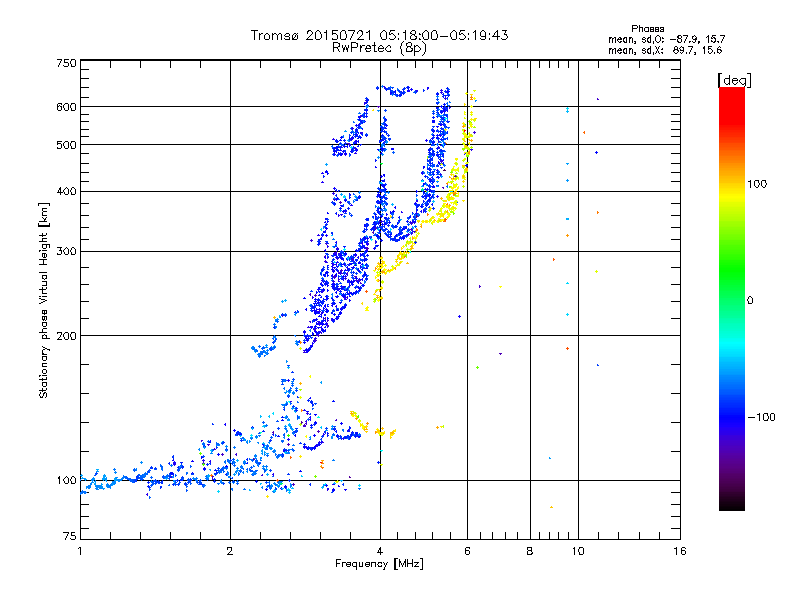Click y-axis tick label "600"
The image size is (800, 600).
[66, 107]
